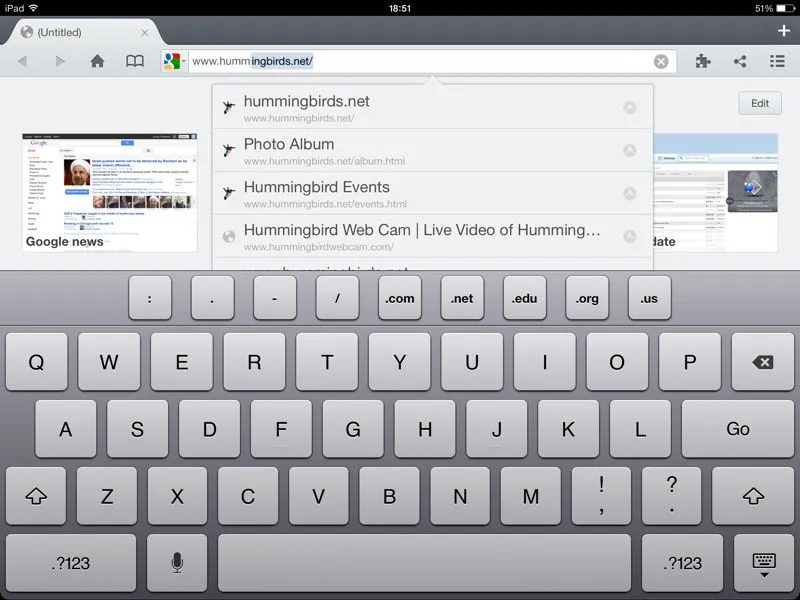Switch to numbers with left .?123 key
Image resolution: width=800 pixels, height=600 pixels.
point(70,563)
